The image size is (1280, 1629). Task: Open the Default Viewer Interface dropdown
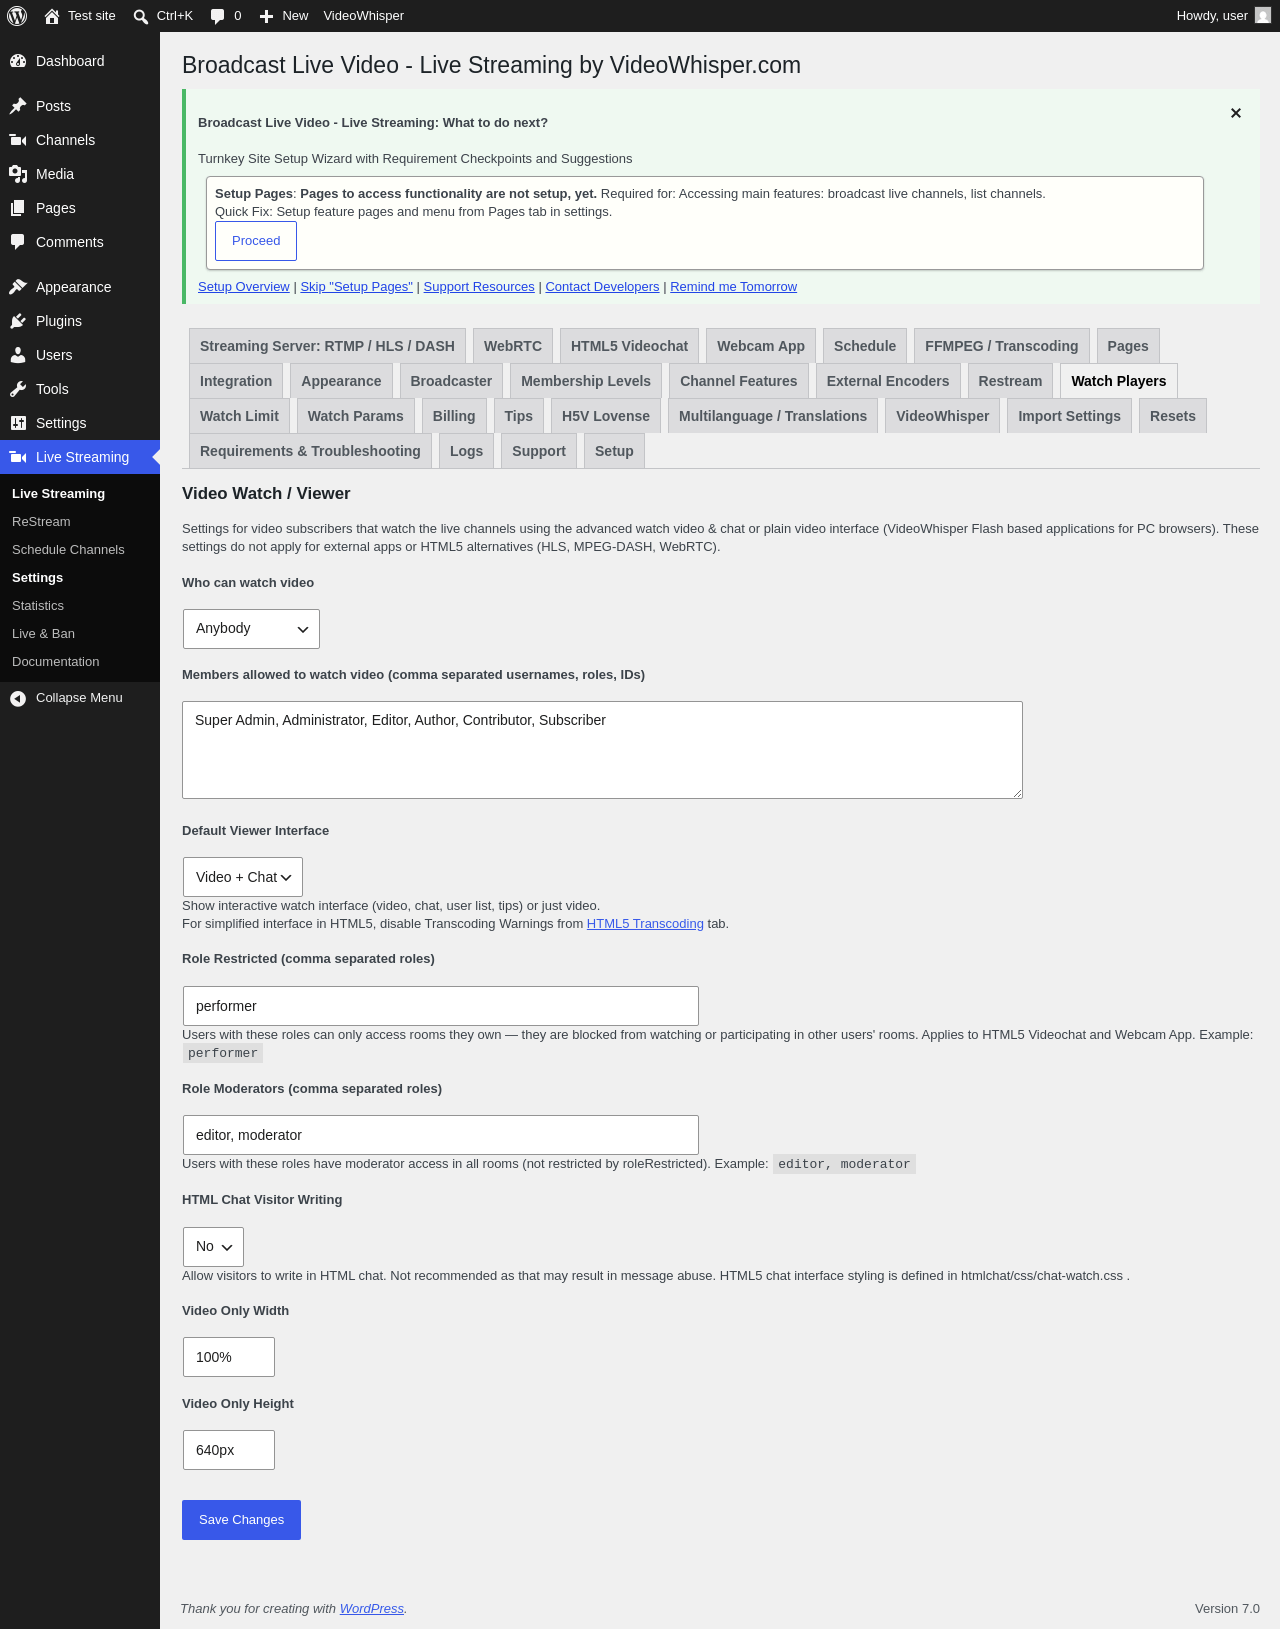coord(243,877)
